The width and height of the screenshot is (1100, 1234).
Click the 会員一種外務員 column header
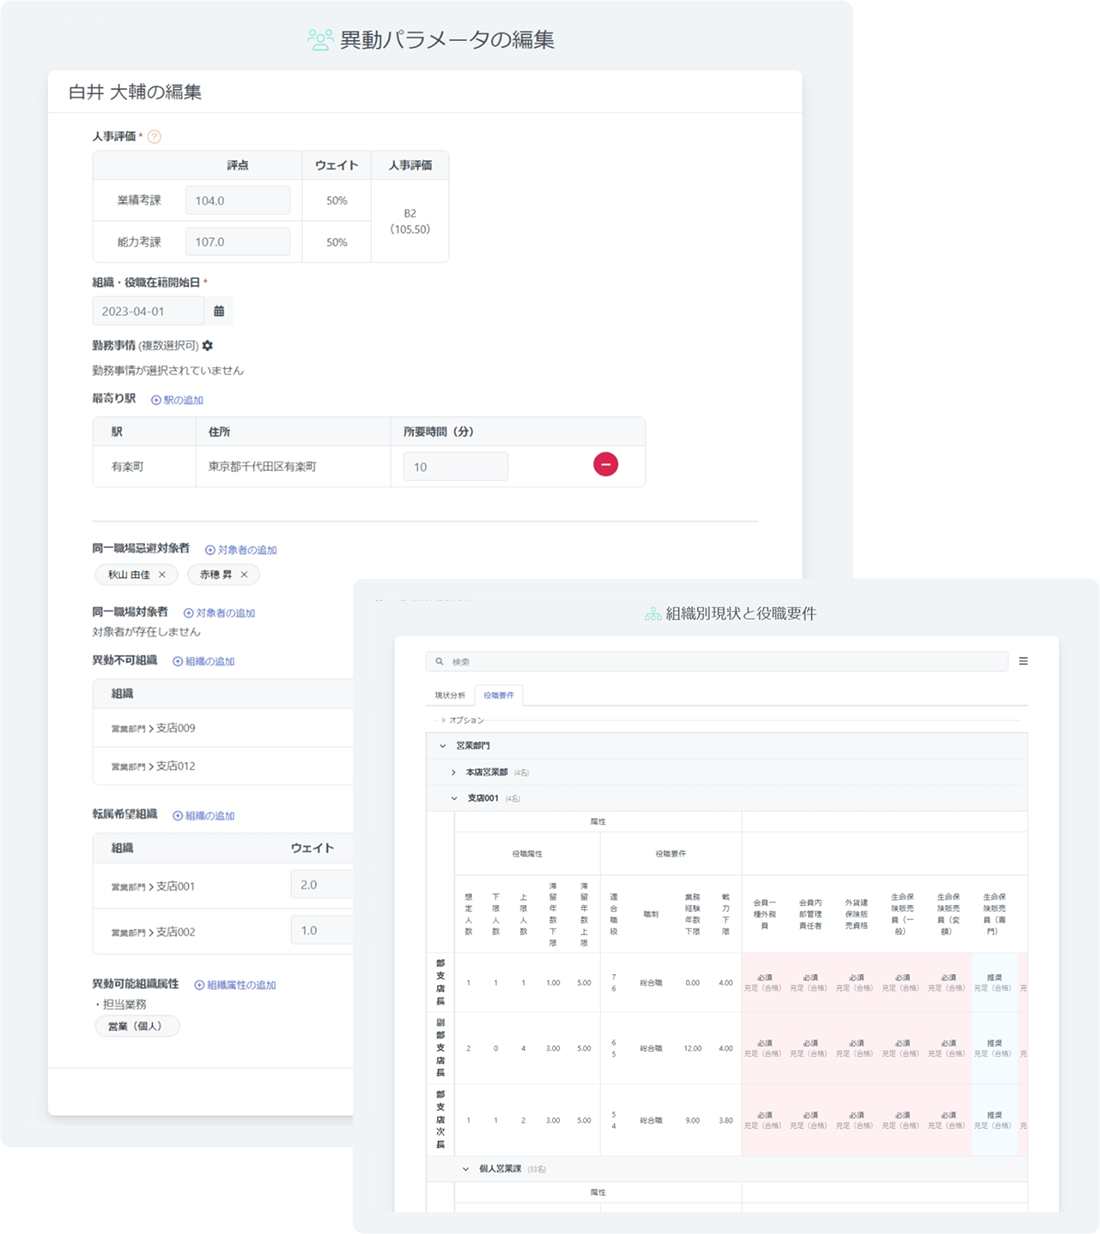point(764,914)
